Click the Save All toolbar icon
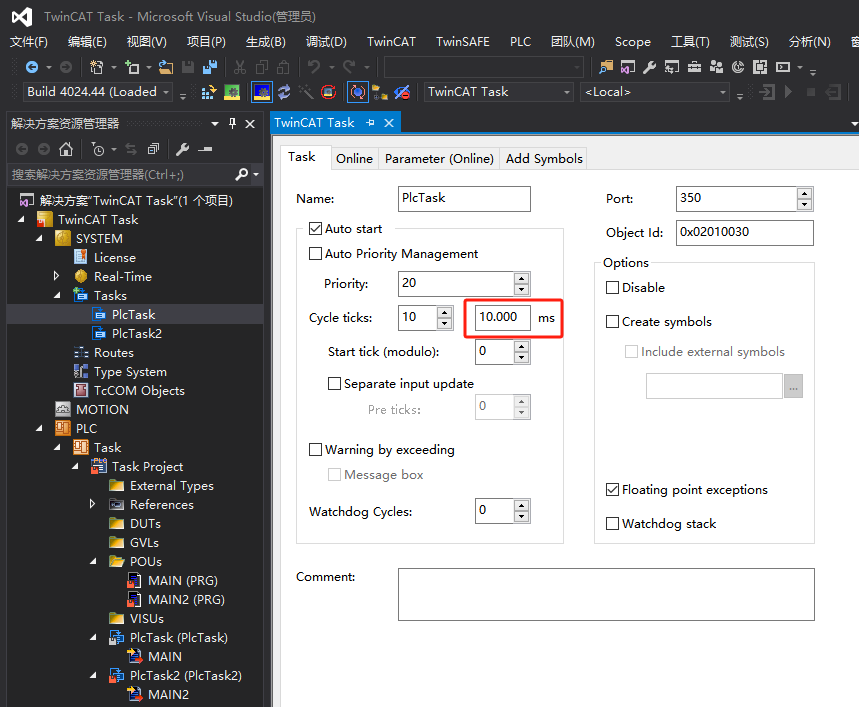 tap(209, 67)
